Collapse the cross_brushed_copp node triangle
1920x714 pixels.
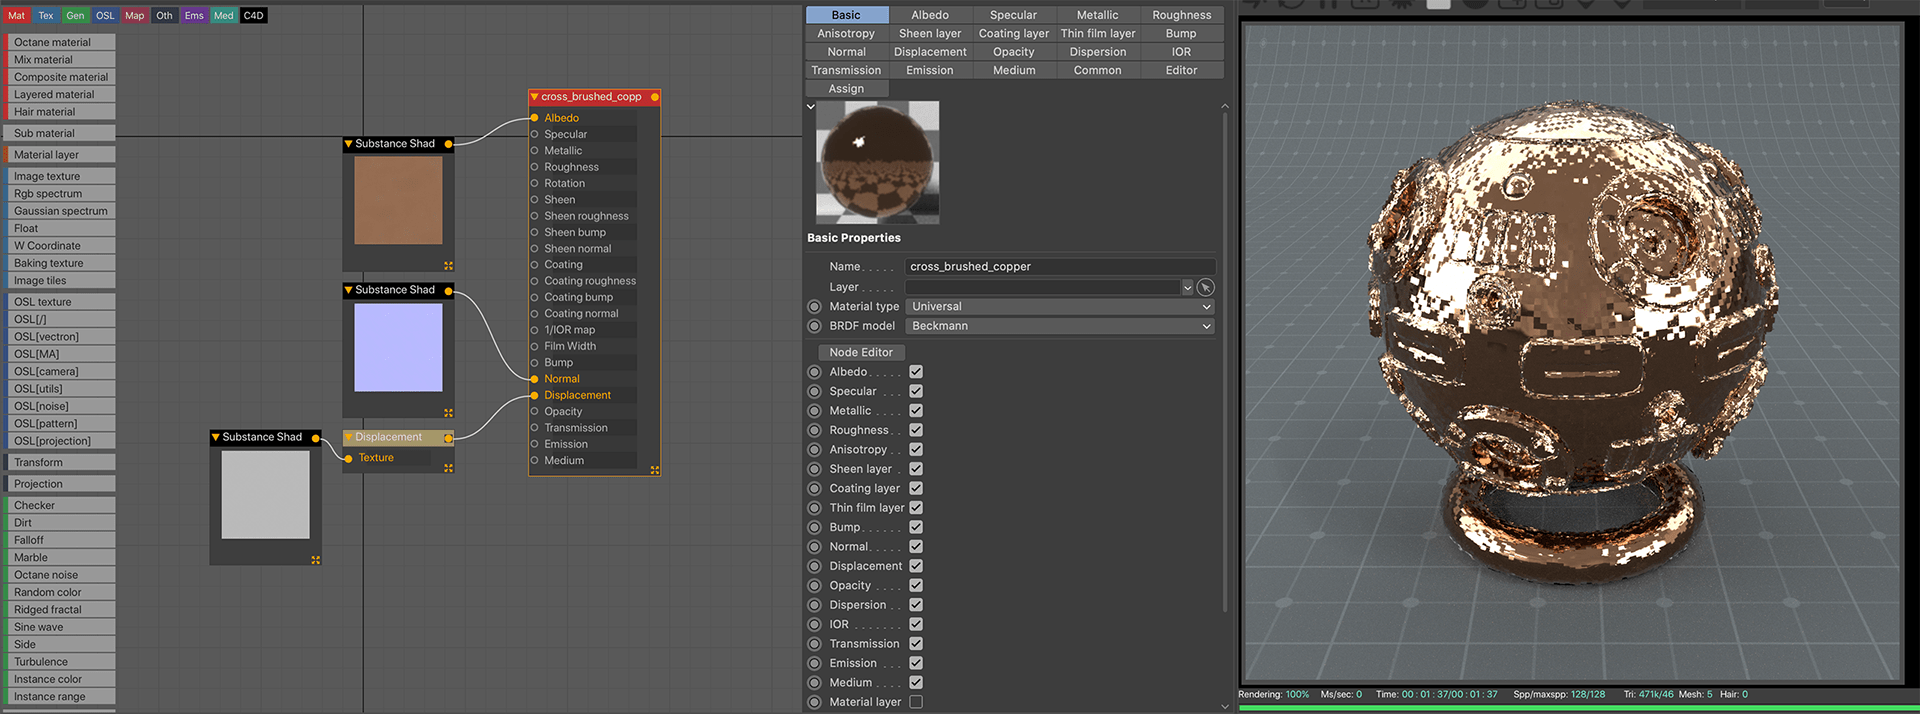click(x=535, y=97)
